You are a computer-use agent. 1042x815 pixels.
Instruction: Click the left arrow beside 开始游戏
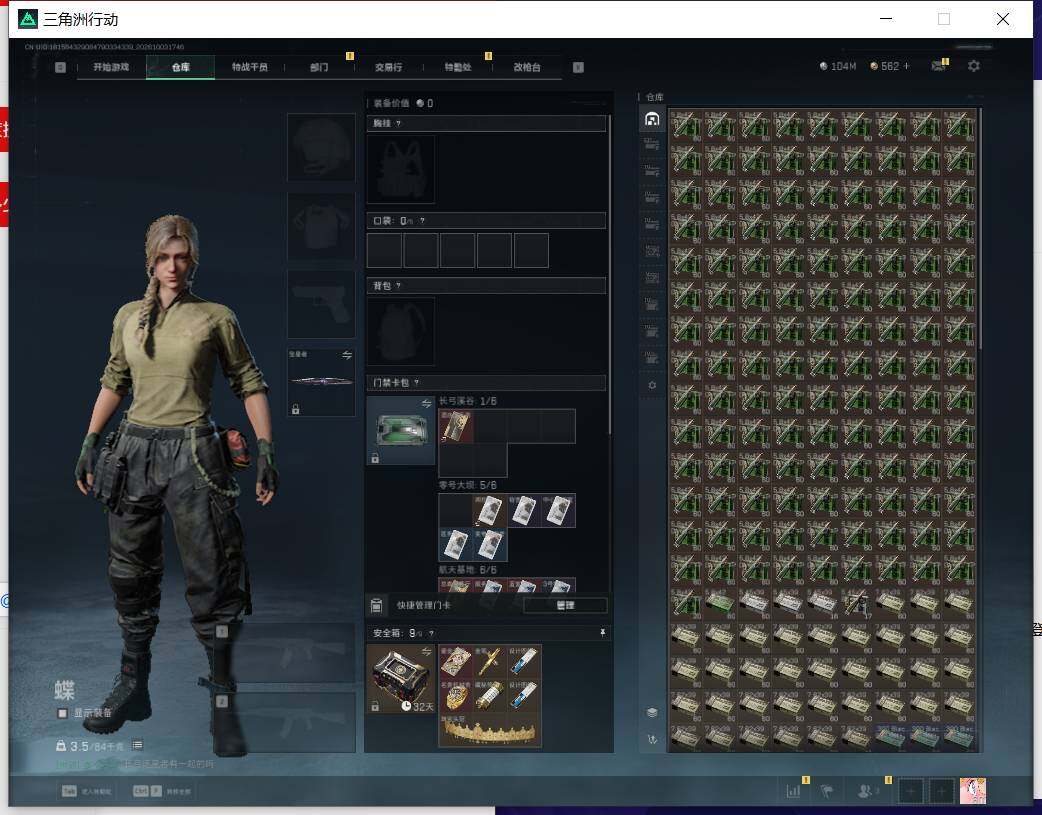point(60,67)
